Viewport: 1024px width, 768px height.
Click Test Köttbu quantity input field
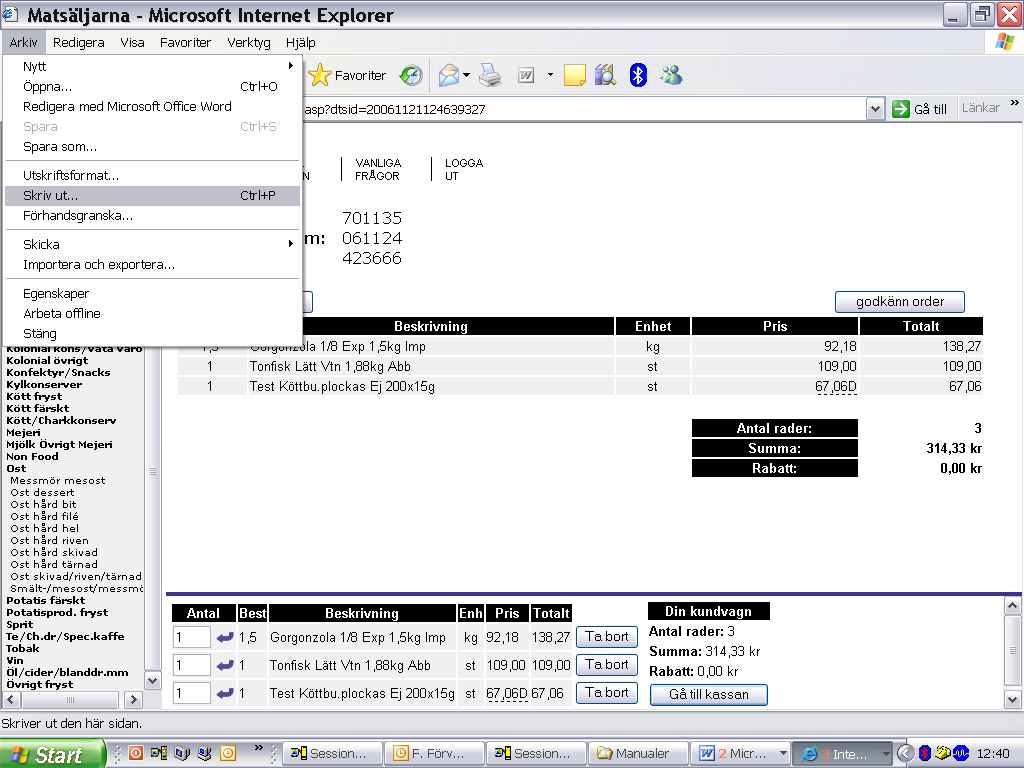[192, 693]
